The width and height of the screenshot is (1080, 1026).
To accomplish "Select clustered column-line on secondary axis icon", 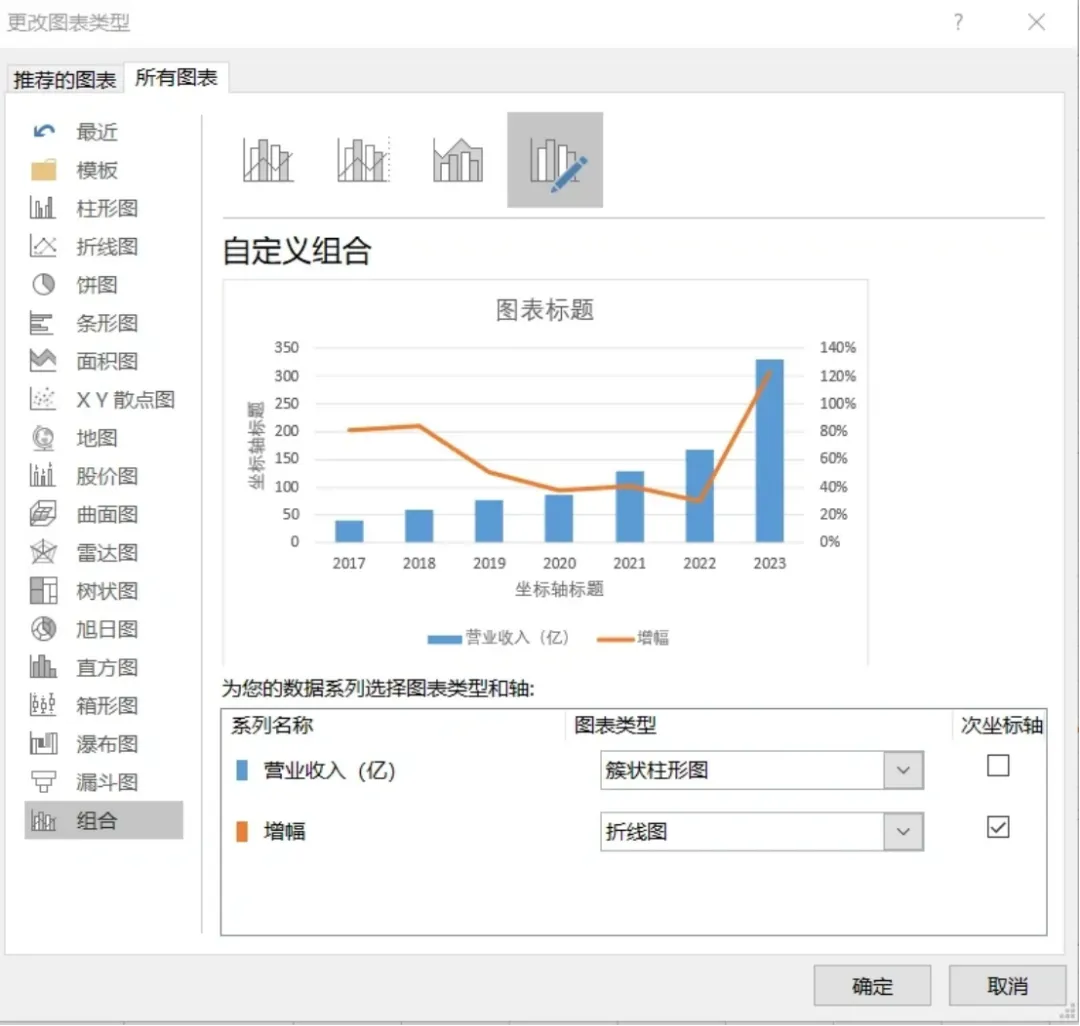I will (364, 160).
